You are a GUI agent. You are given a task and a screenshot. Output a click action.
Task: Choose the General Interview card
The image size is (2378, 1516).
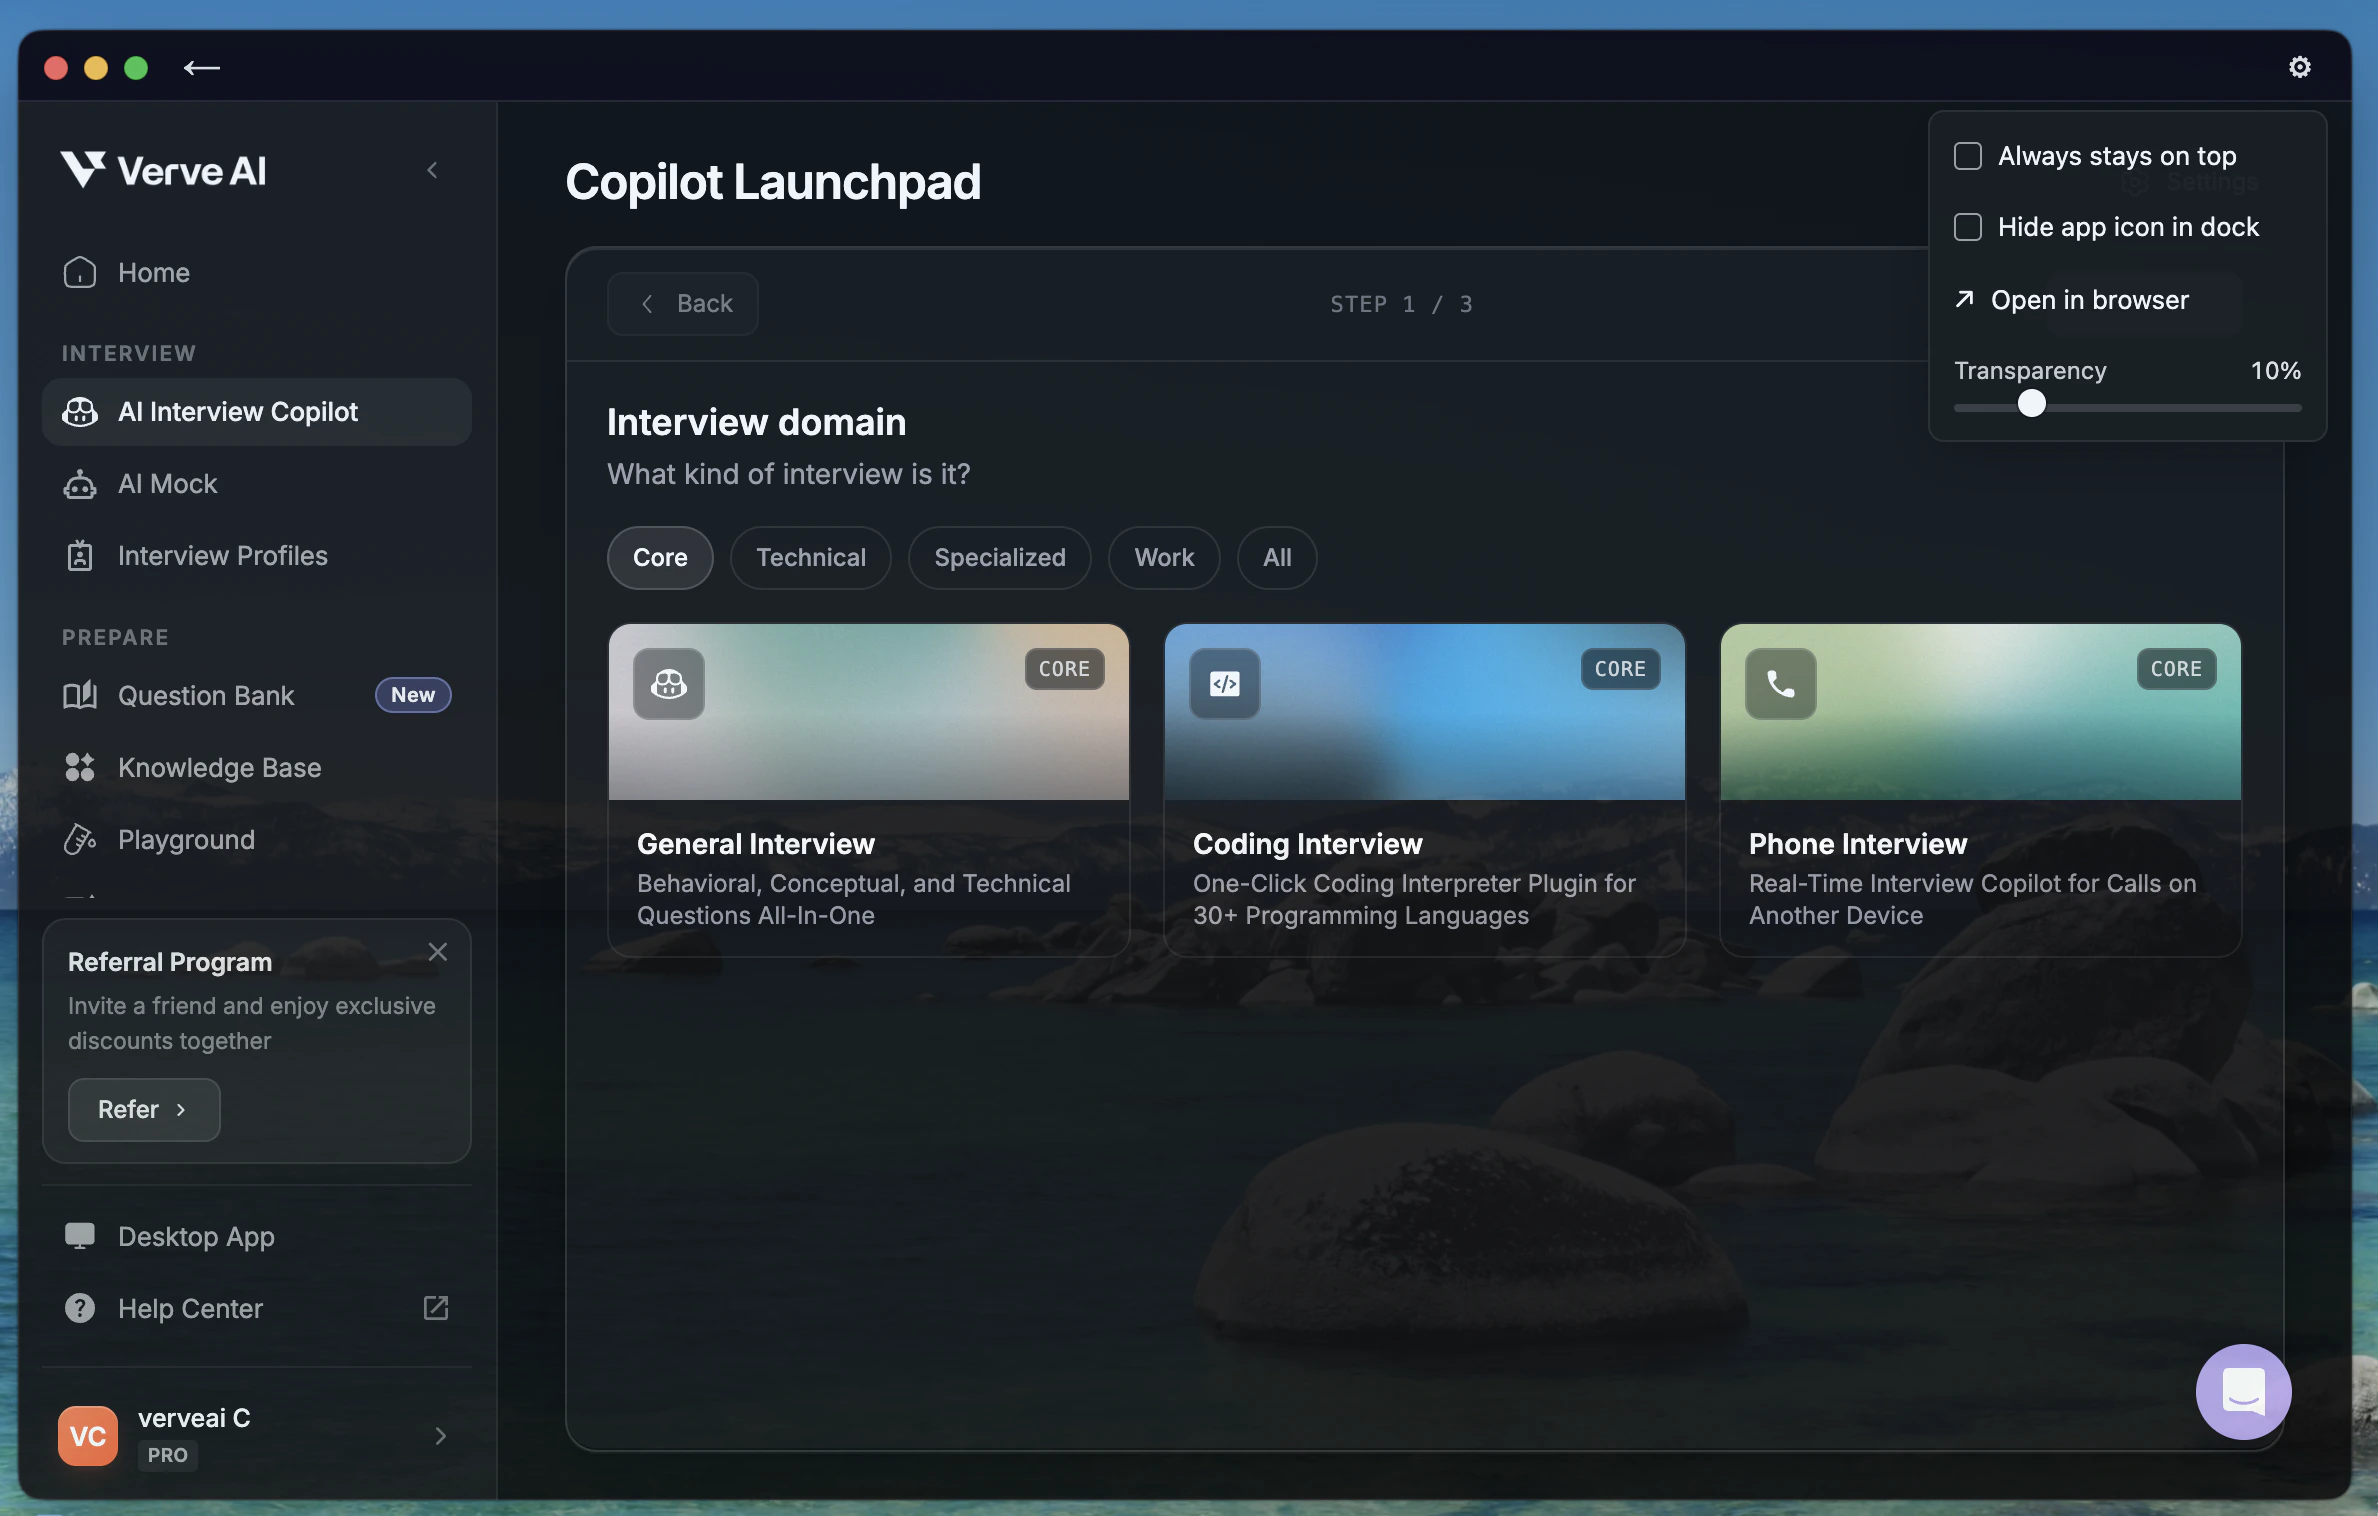868,790
